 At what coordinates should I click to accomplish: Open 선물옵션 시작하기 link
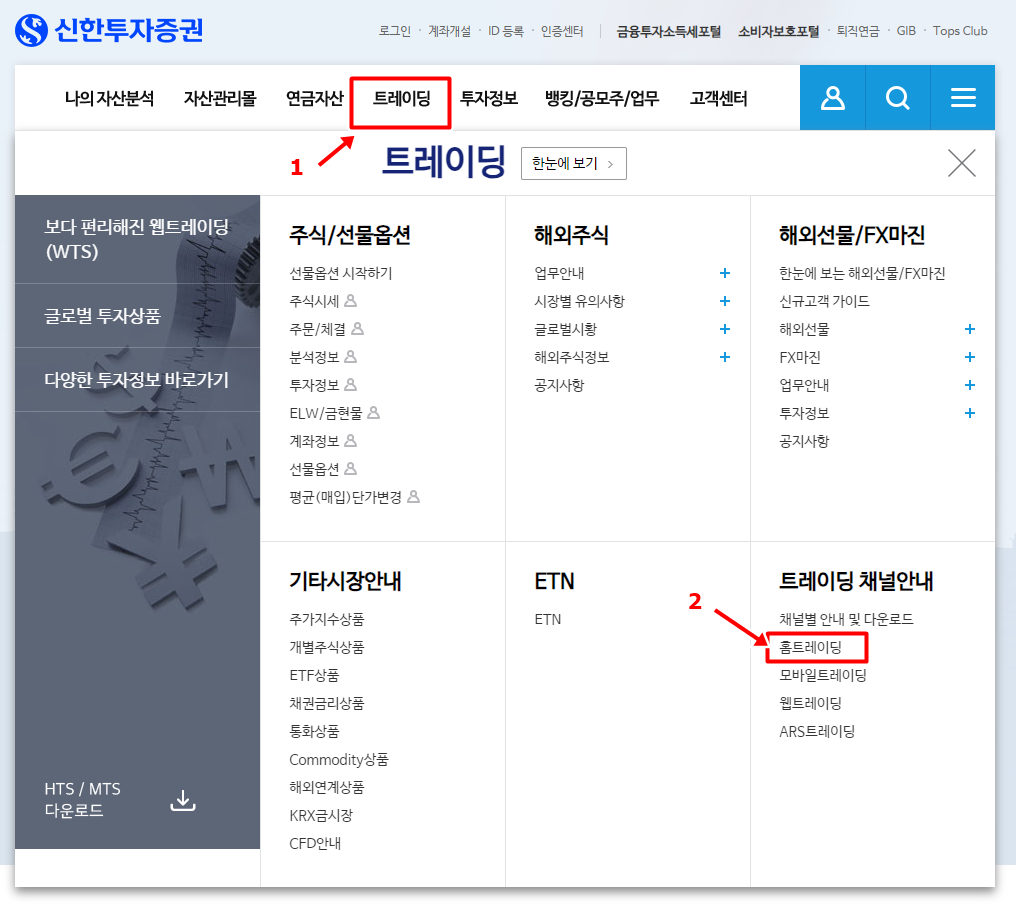pyautogui.click(x=341, y=273)
